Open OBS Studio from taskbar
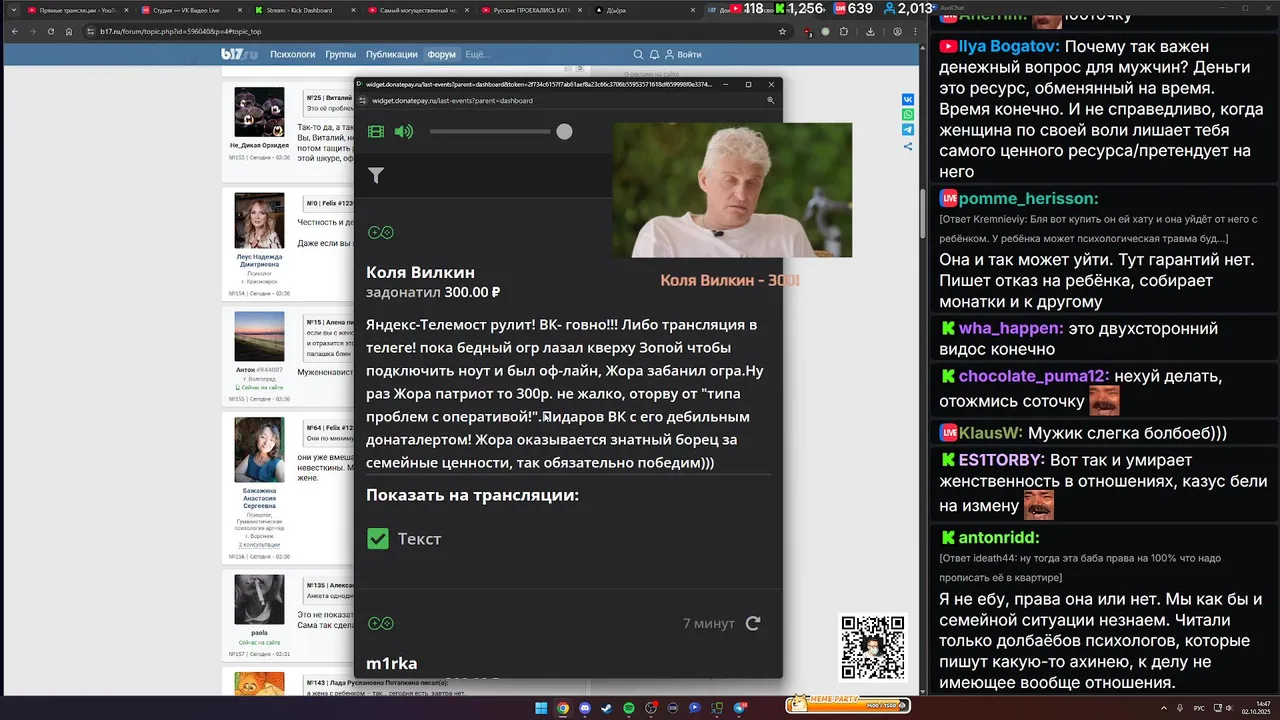 pyautogui.click(x=651, y=708)
